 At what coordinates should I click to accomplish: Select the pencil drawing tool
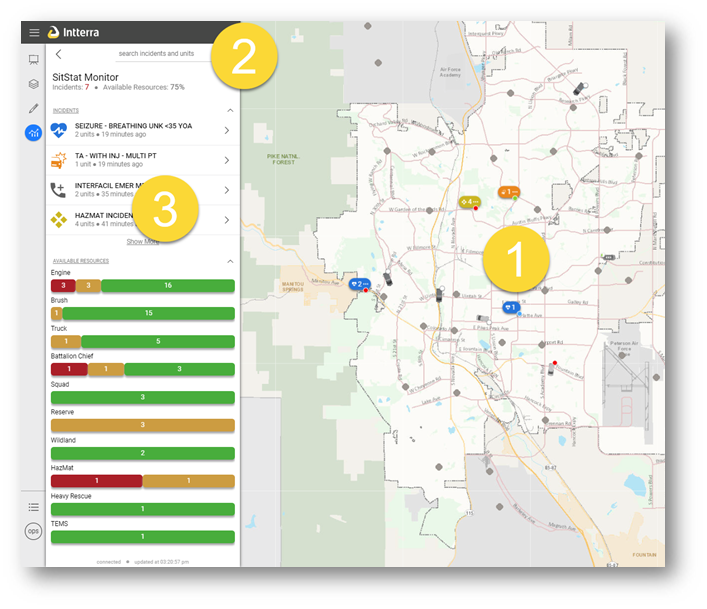(x=34, y=109)
